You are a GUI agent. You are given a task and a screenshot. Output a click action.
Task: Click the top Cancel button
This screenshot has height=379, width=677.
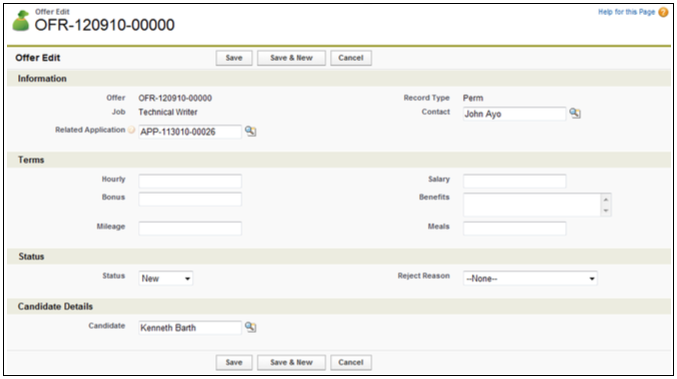351,58
